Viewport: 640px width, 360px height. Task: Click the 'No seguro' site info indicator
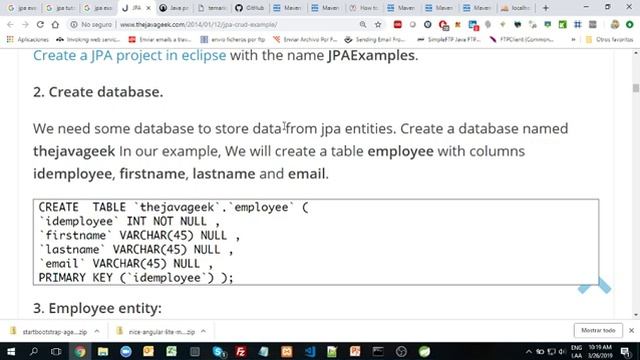91,24
